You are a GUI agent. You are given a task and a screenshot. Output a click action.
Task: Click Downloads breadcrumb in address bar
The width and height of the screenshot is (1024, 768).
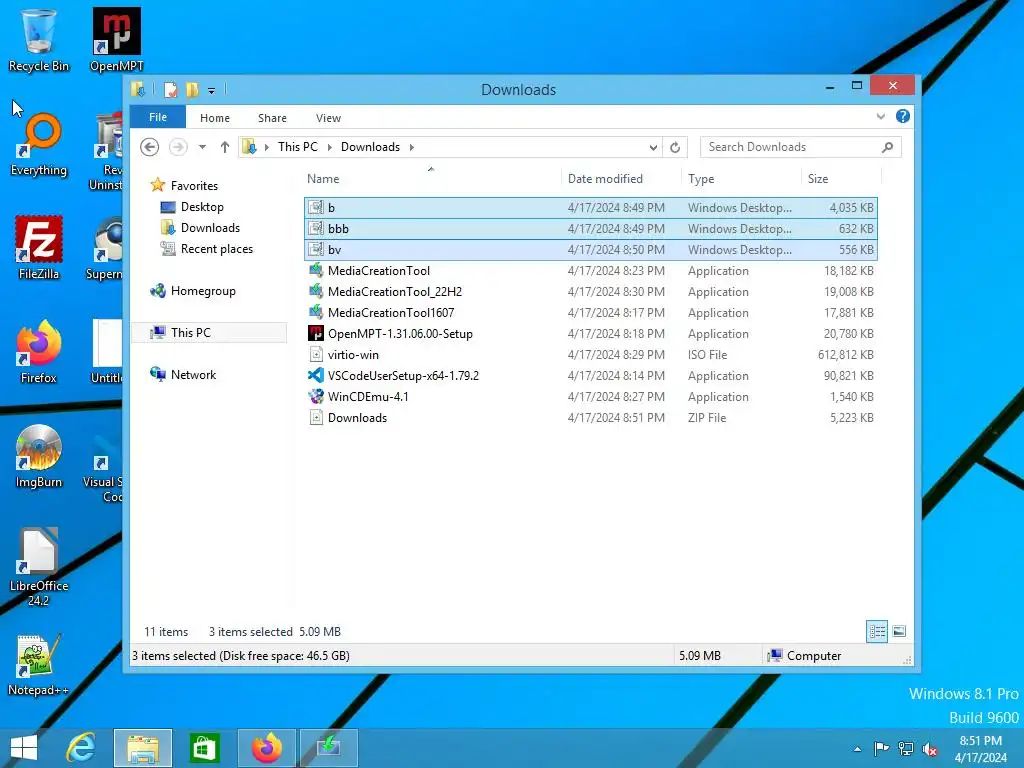coord(370,147)
